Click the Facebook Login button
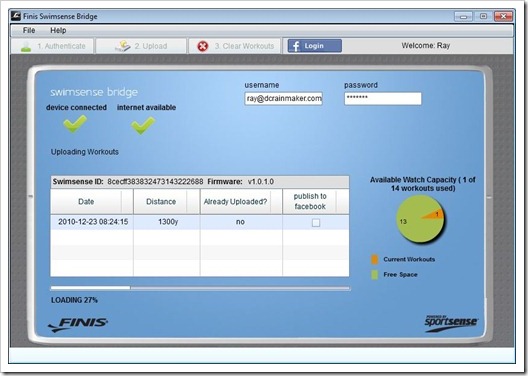Image resolution: width=528 pixels, height=376 pixels. pyautogui.click(x=315, y=46)
